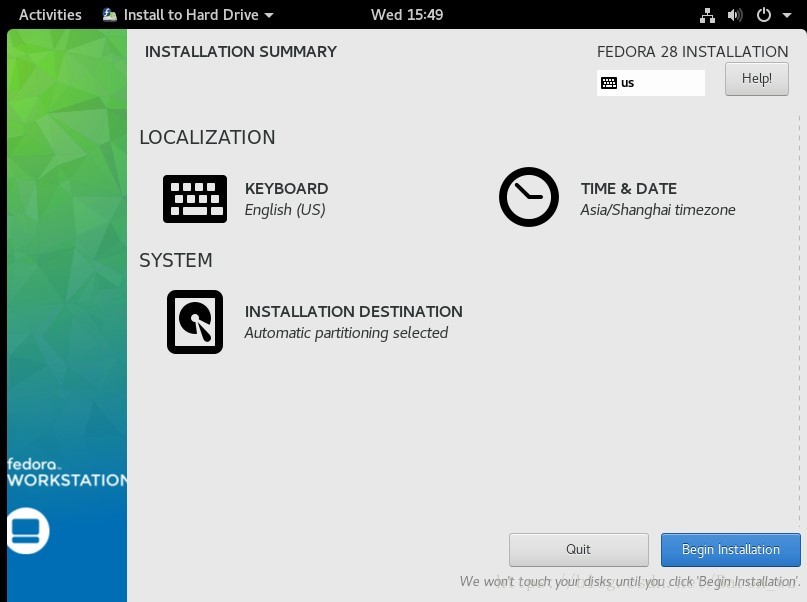Click the LOCALIZATION section heading
This screenshot has width=807, height=602.
coord(207,137)
